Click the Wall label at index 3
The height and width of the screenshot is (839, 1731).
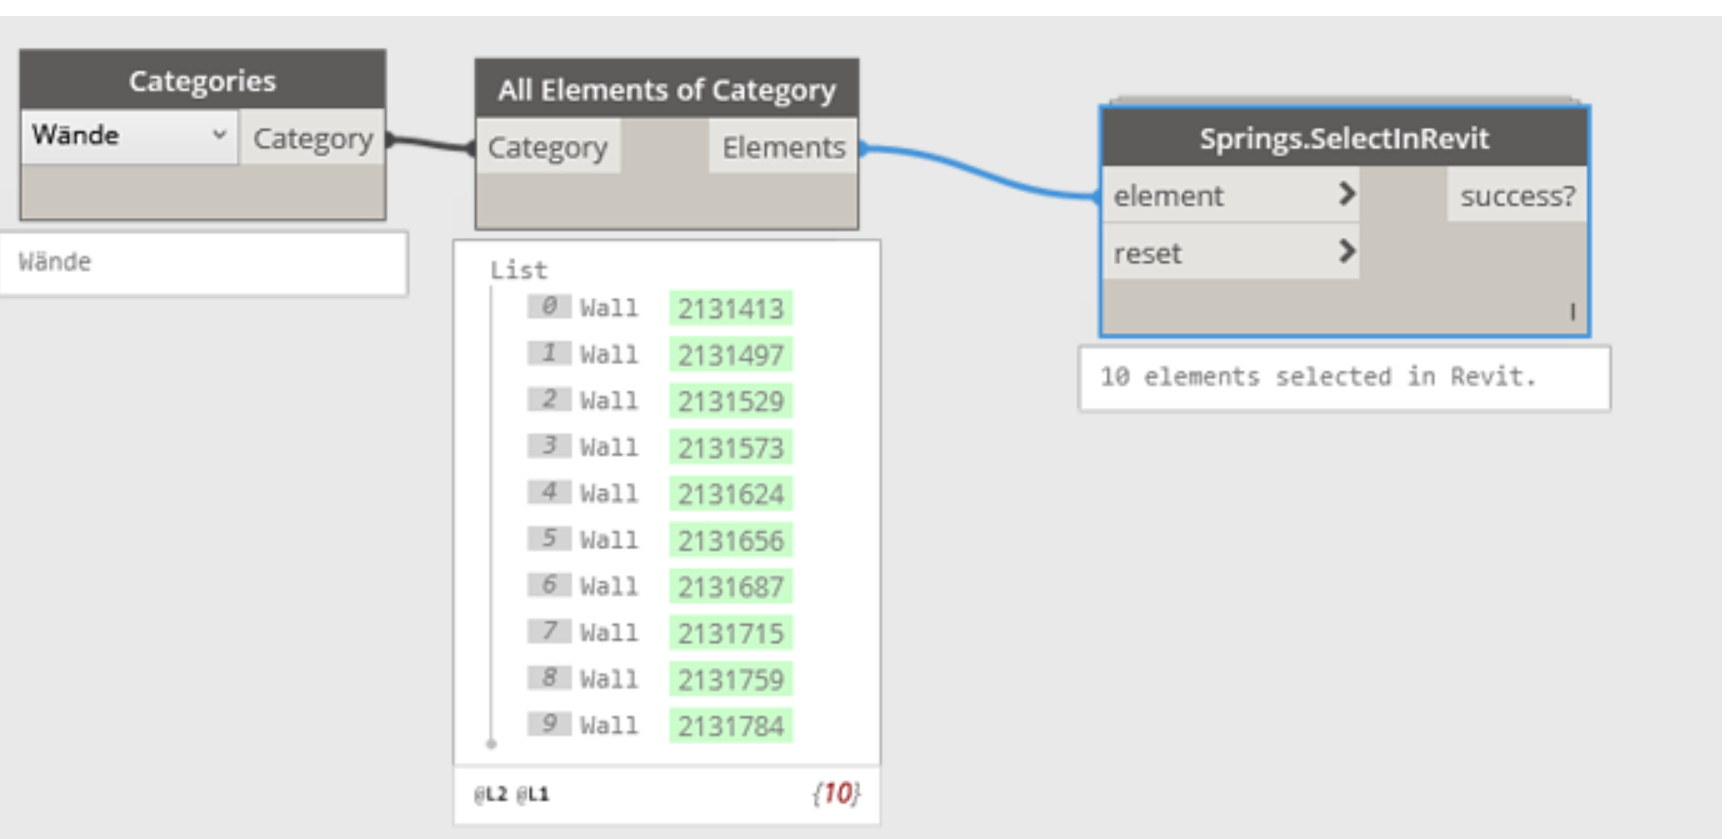tap(609, 447)
